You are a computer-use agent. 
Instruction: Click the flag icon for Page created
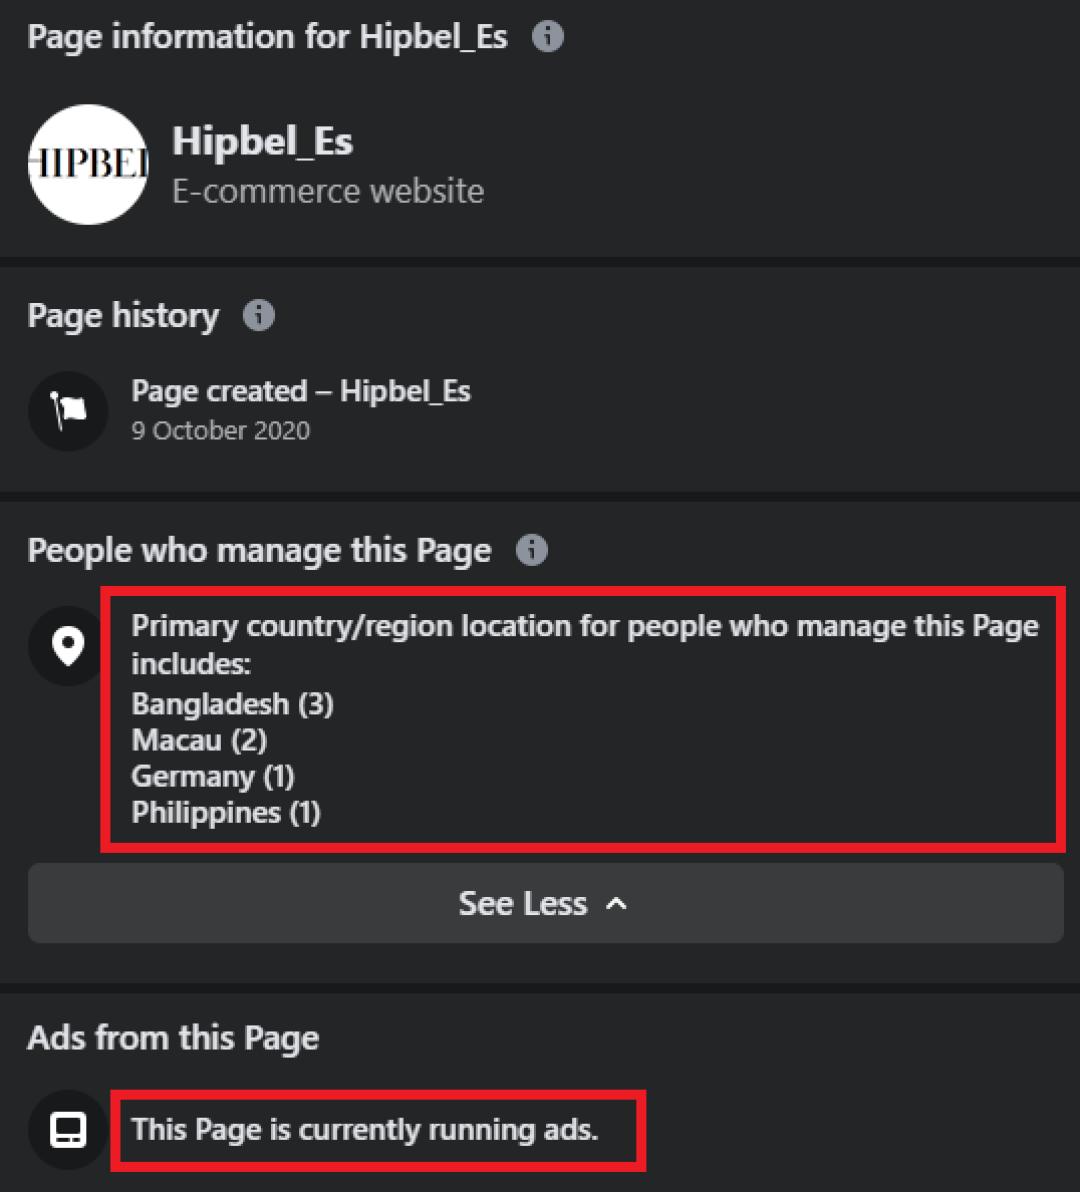pyautogui.click(x=68, y=411)
